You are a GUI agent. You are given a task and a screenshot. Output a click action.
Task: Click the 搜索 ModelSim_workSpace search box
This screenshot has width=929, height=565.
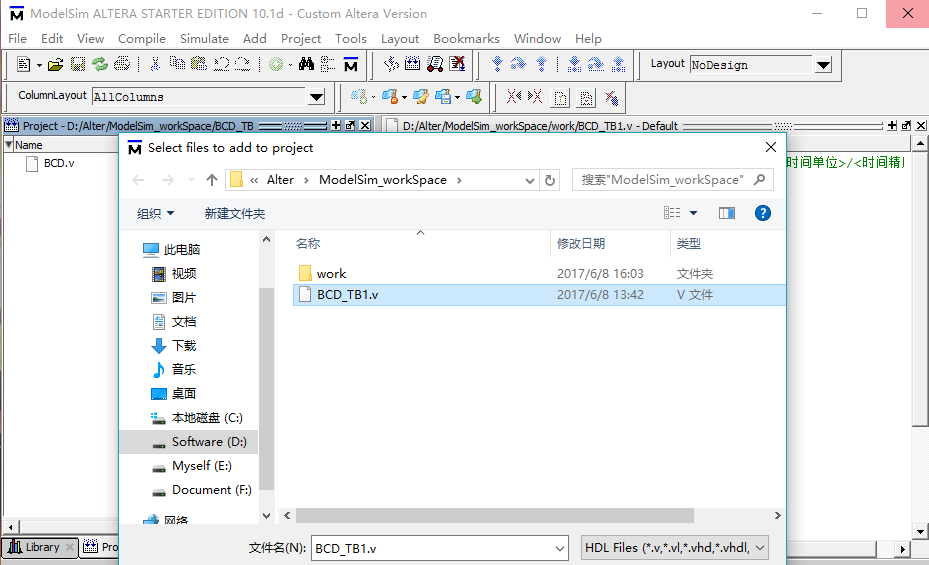pyautogui.click(x=672, y=180)
